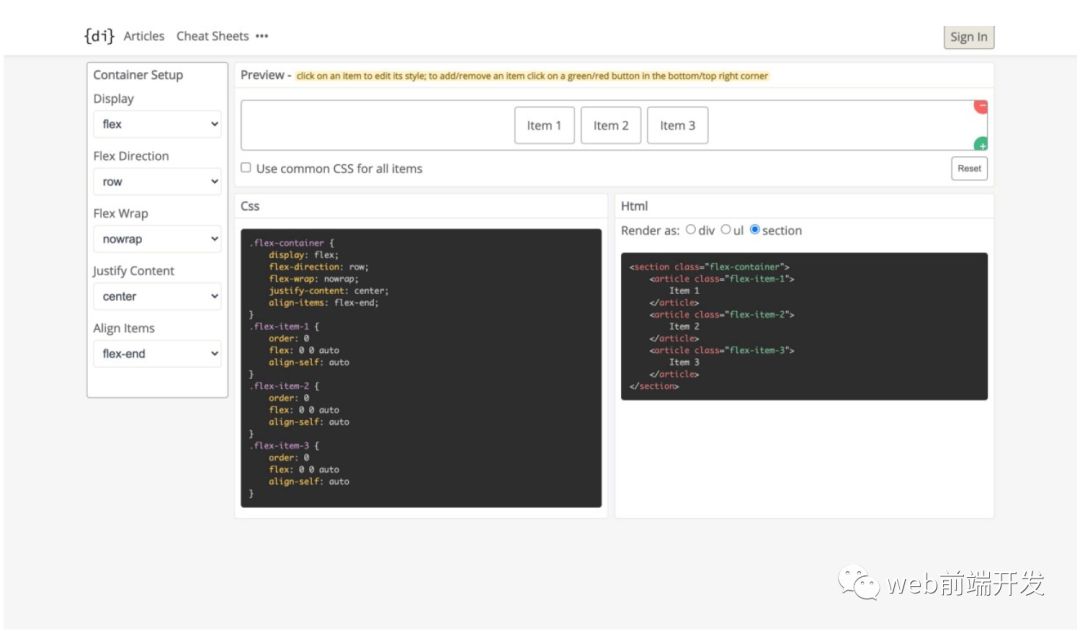Screen dimensions: 1080x631
Task: Open the Cheat Sheets menu
Action: [x=212, y=36]
